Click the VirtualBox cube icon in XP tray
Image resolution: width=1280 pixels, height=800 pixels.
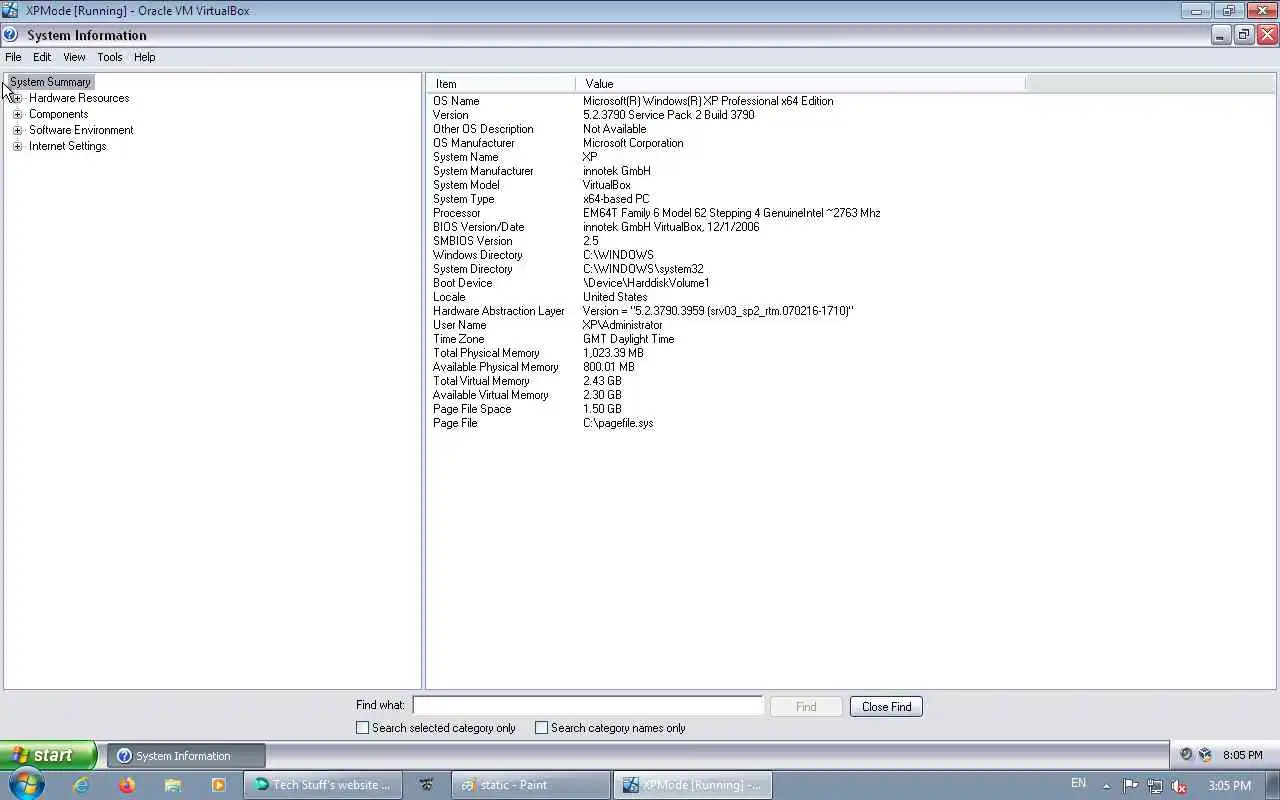pyautogui.click(x=1205, y=755)
